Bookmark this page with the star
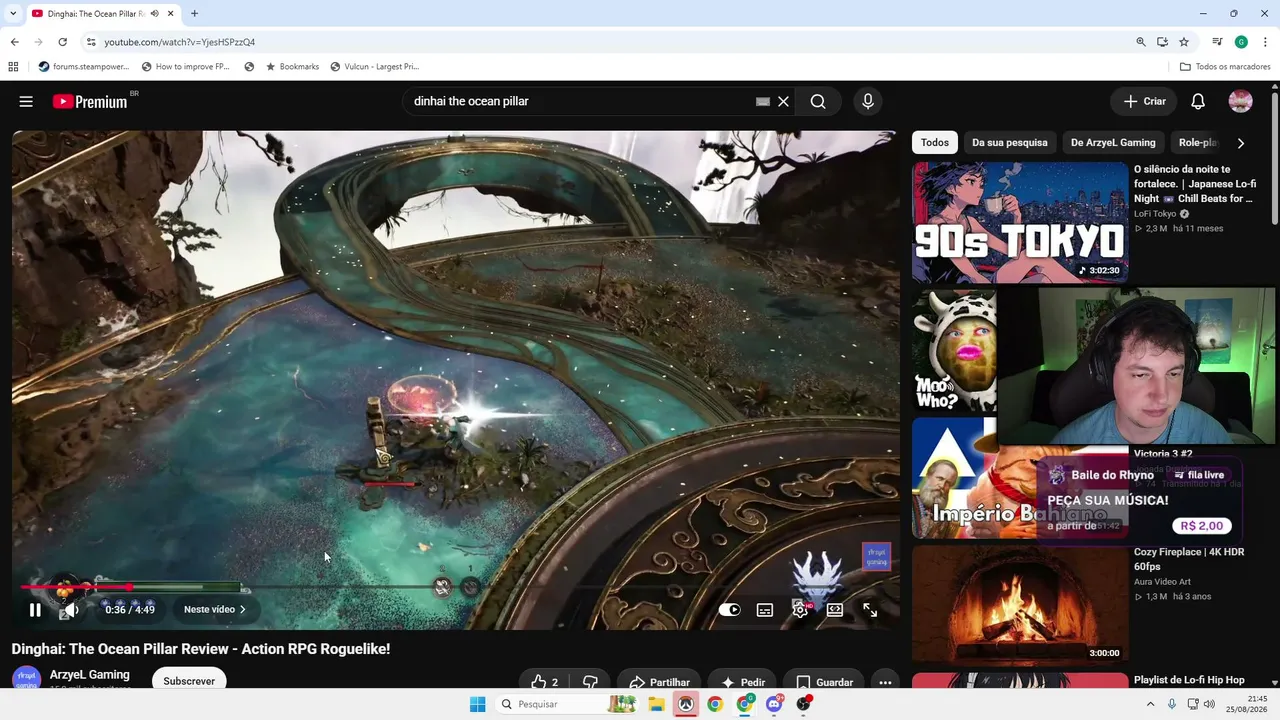 point(1184,42)
